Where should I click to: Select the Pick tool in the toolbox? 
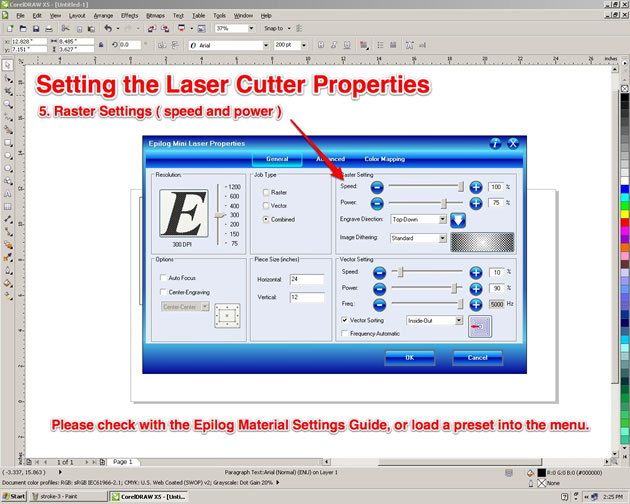click(8, 65)
